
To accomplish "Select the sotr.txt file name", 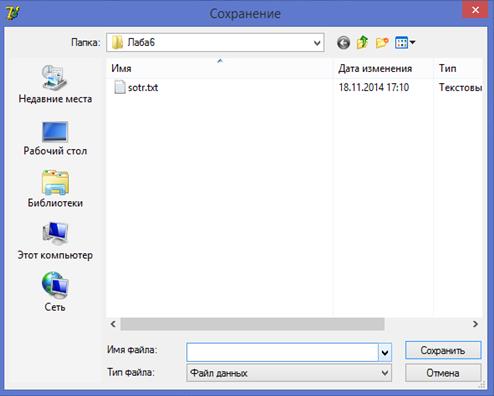I will 143,88.
